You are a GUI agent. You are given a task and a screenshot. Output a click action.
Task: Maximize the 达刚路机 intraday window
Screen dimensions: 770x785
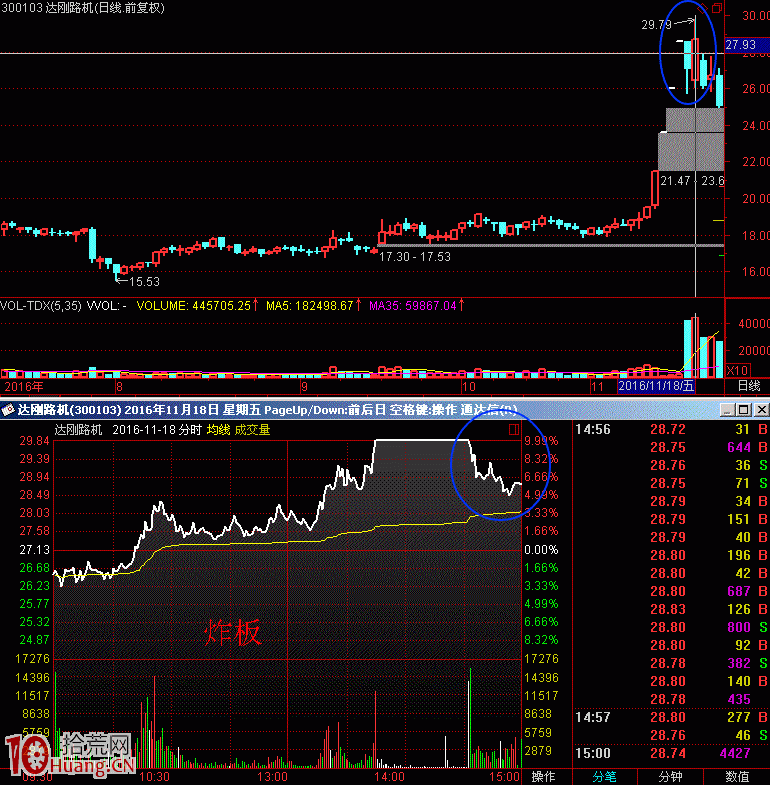pyautogui.click(x=744, y=410)
